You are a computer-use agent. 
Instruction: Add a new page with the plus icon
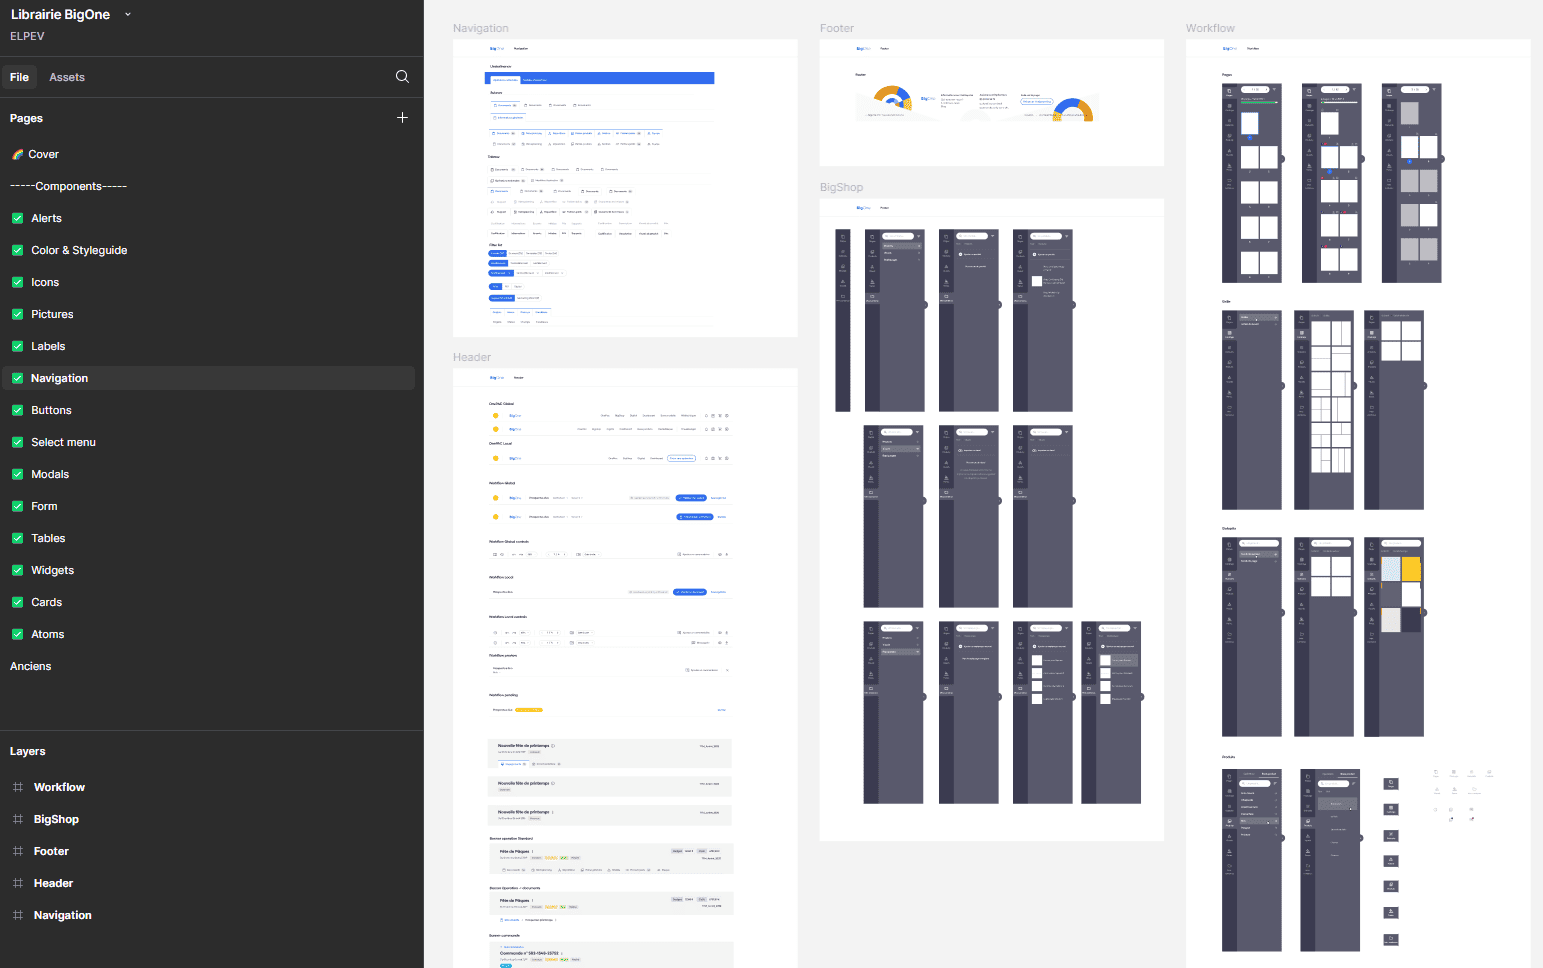pos(402,118)
